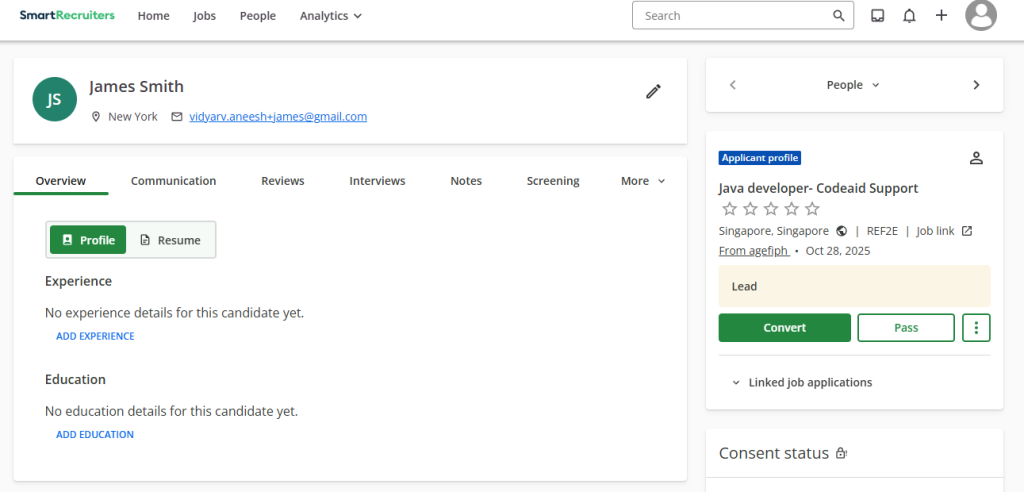Click the pencil edit icon beside James Smith

pos(653,92)
